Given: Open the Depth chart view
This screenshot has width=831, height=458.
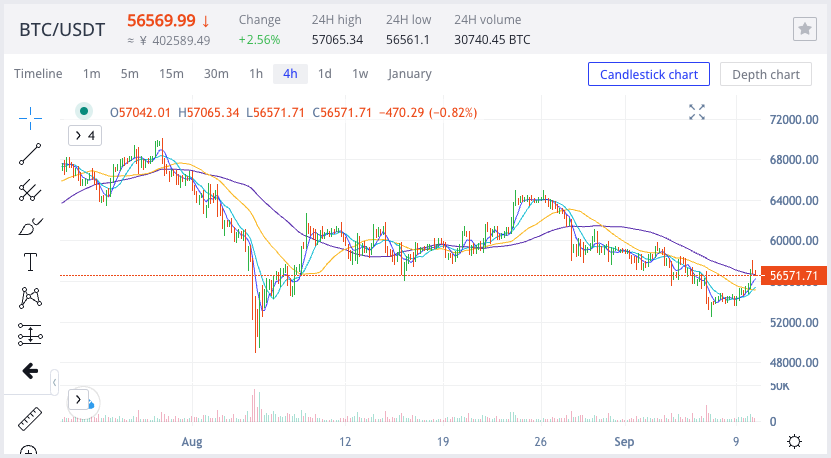Looking at the screenshot, I should (x=765, y=74).
